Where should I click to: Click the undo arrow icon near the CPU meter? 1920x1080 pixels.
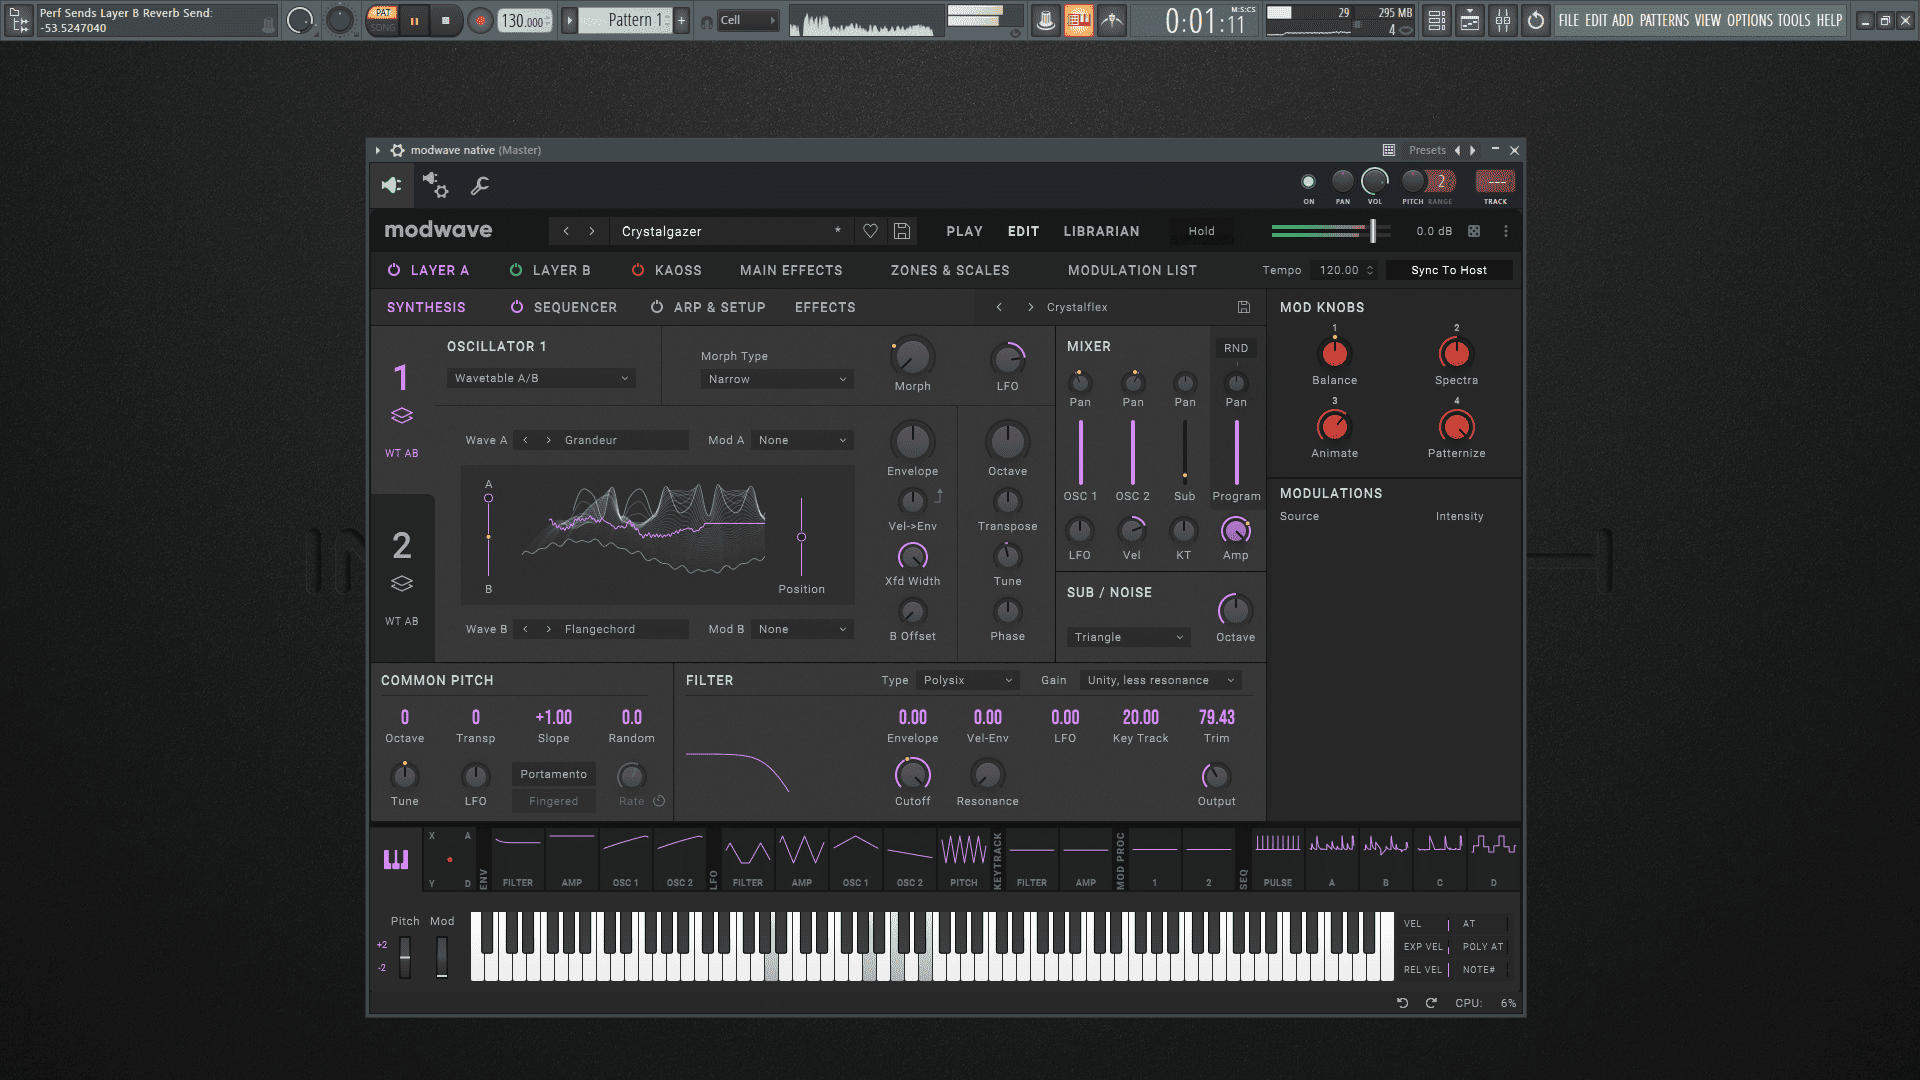(x=1402, y=1003)
